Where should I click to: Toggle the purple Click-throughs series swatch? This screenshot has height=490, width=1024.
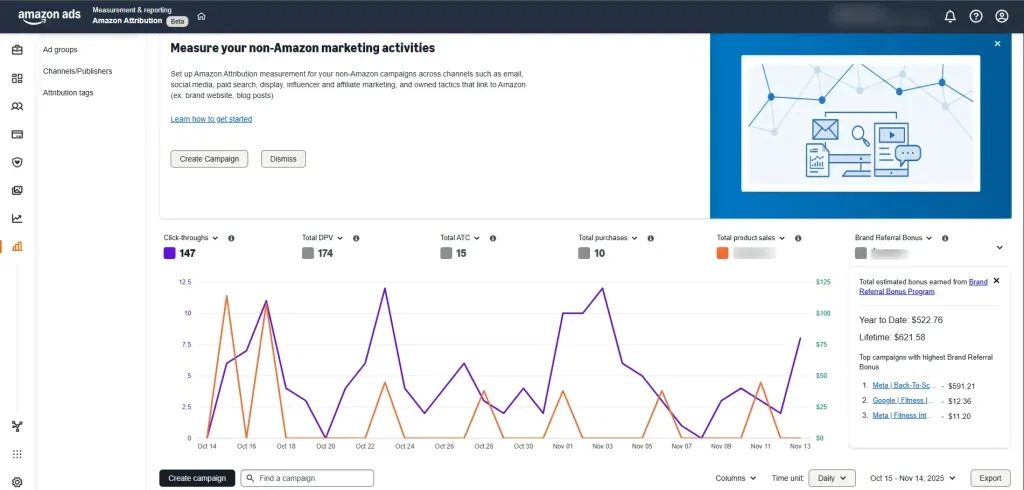tap(169, 253)
